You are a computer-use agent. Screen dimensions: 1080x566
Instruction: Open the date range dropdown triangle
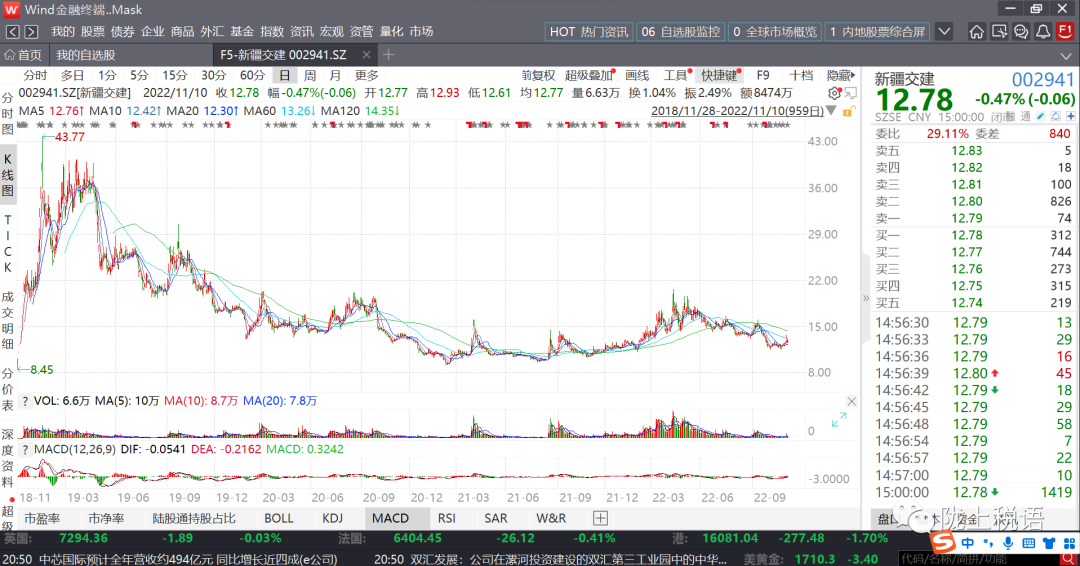tap(831, 111)
